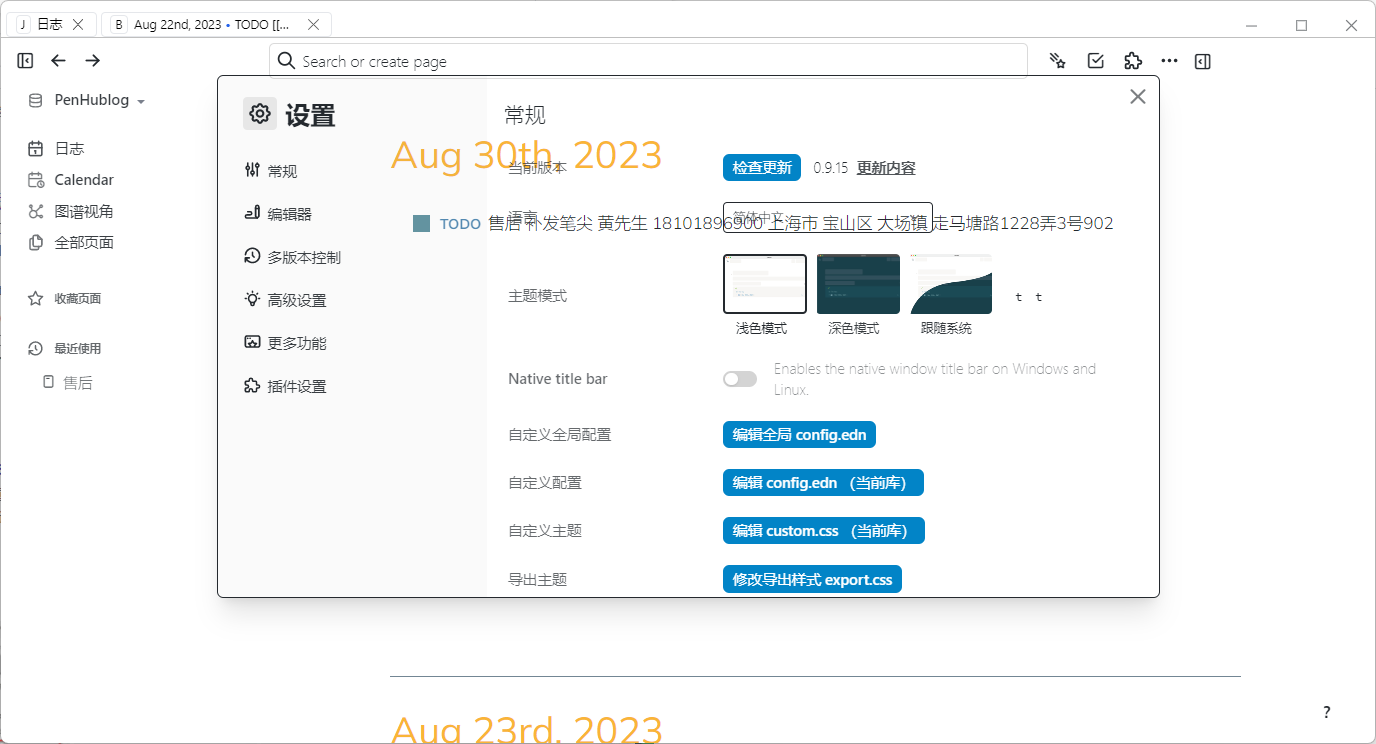Toggle the left sidebar collapse icon
Viewport: 1376px width, 744px height.
pos(25,60)
